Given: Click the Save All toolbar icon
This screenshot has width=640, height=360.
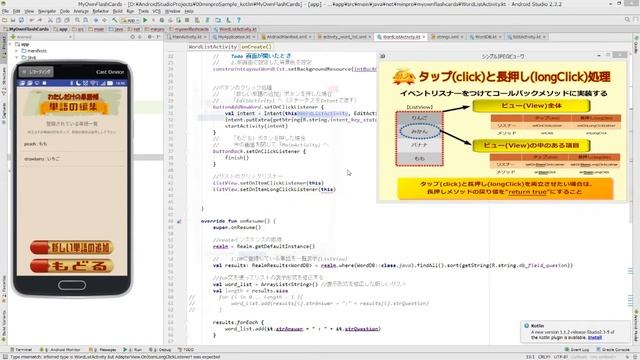Looking at the screenshot, I should click(x=13, y=20).
